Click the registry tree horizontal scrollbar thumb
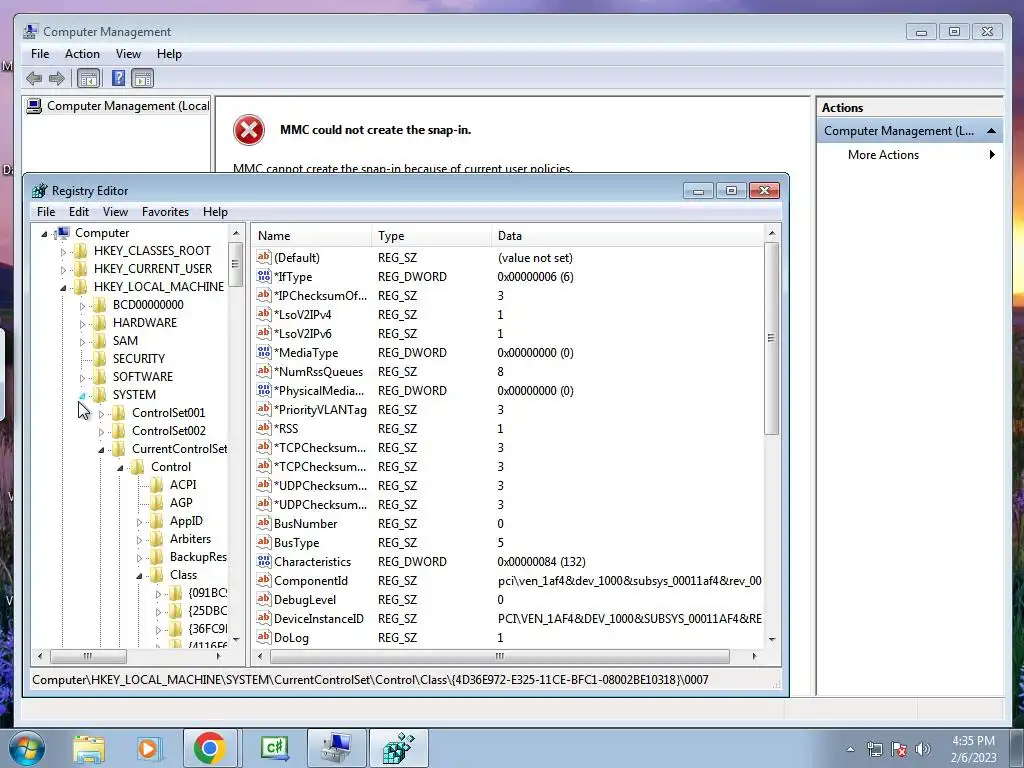This screenshot has width=1024, height=768. coord(88,656)
